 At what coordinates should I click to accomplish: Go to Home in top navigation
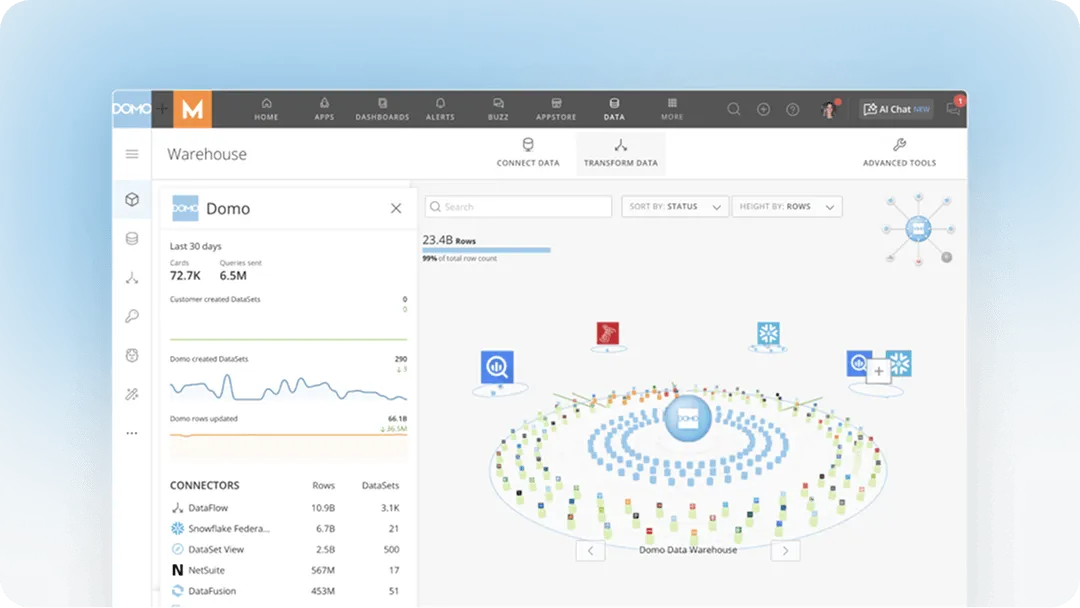pyautogui.click(x=266, y=109)
